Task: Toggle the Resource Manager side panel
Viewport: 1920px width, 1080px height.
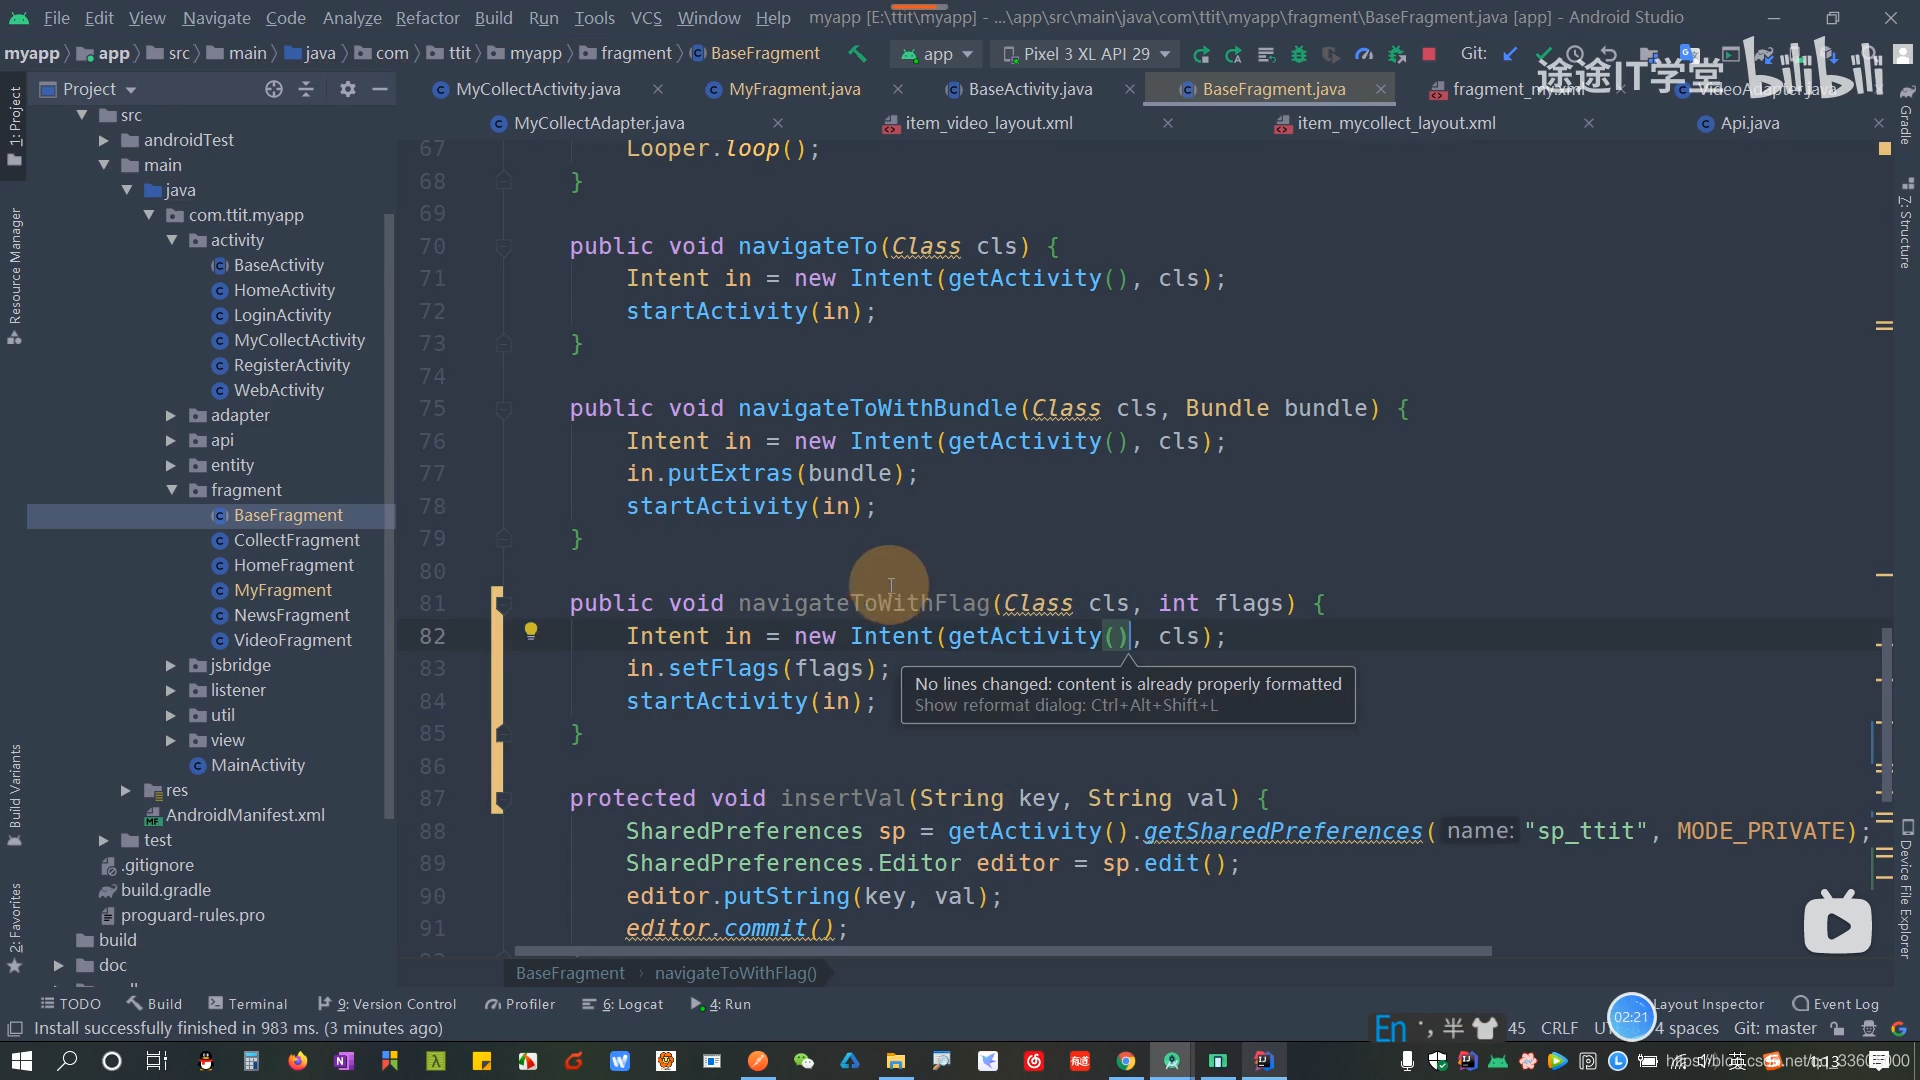Action: [14, 275]
